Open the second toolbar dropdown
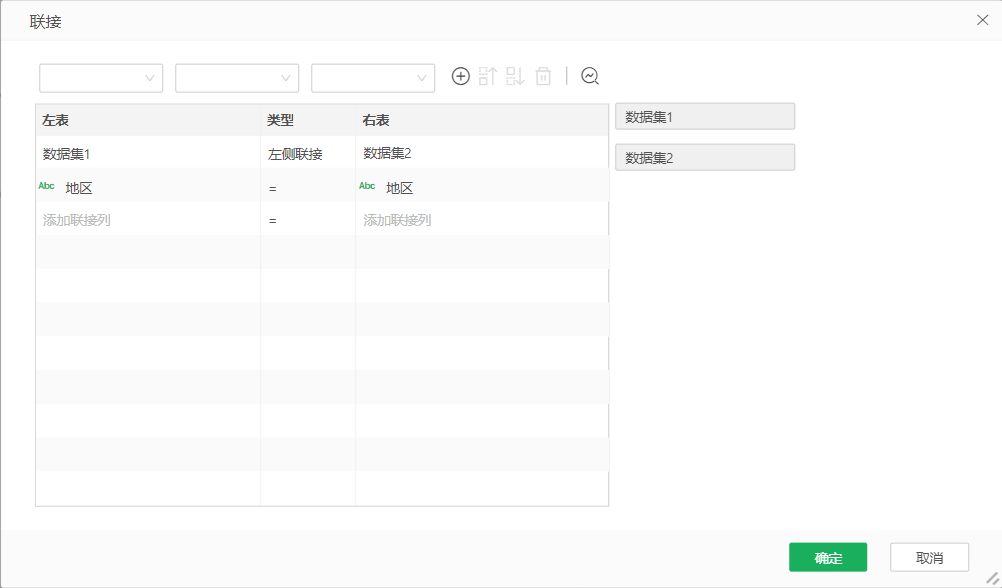The height and width of the screenshot is (588, 1002). click(237, 78)
